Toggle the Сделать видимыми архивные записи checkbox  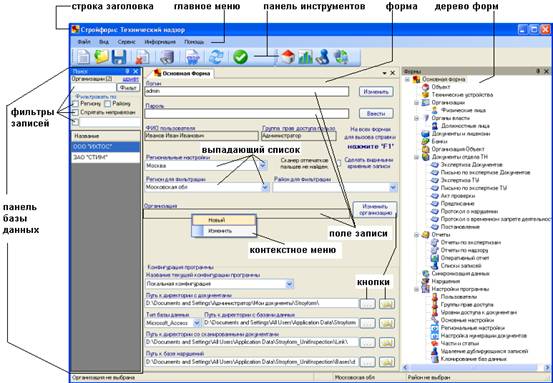339,163
